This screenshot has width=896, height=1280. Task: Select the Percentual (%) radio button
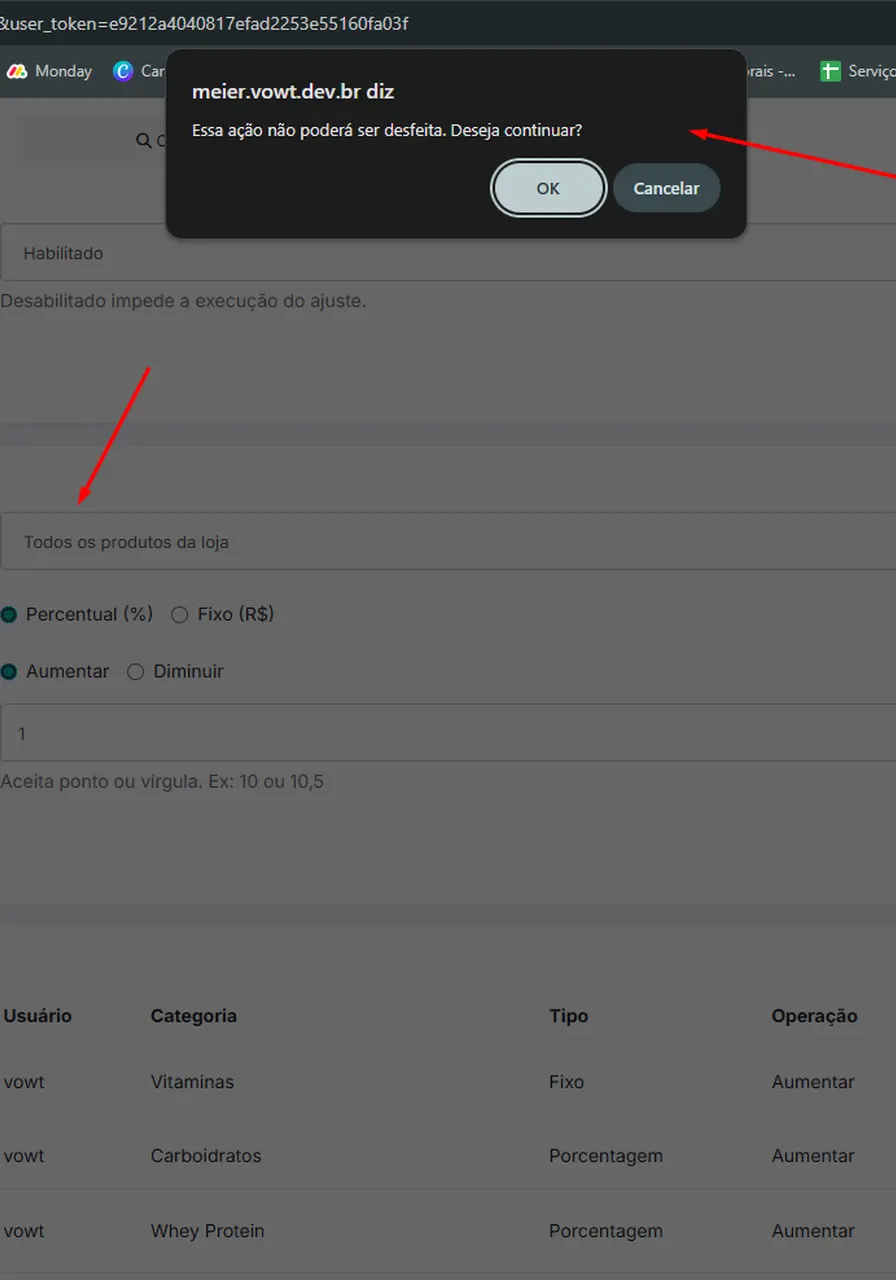click(x=9, y=615)
